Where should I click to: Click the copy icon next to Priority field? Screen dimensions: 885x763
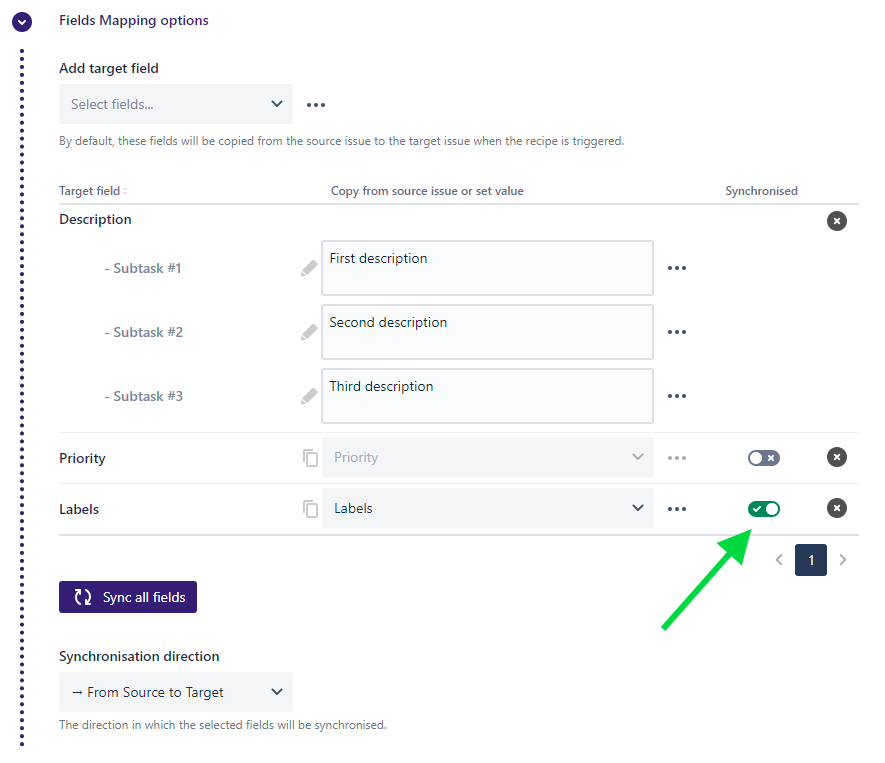(310, 458)
